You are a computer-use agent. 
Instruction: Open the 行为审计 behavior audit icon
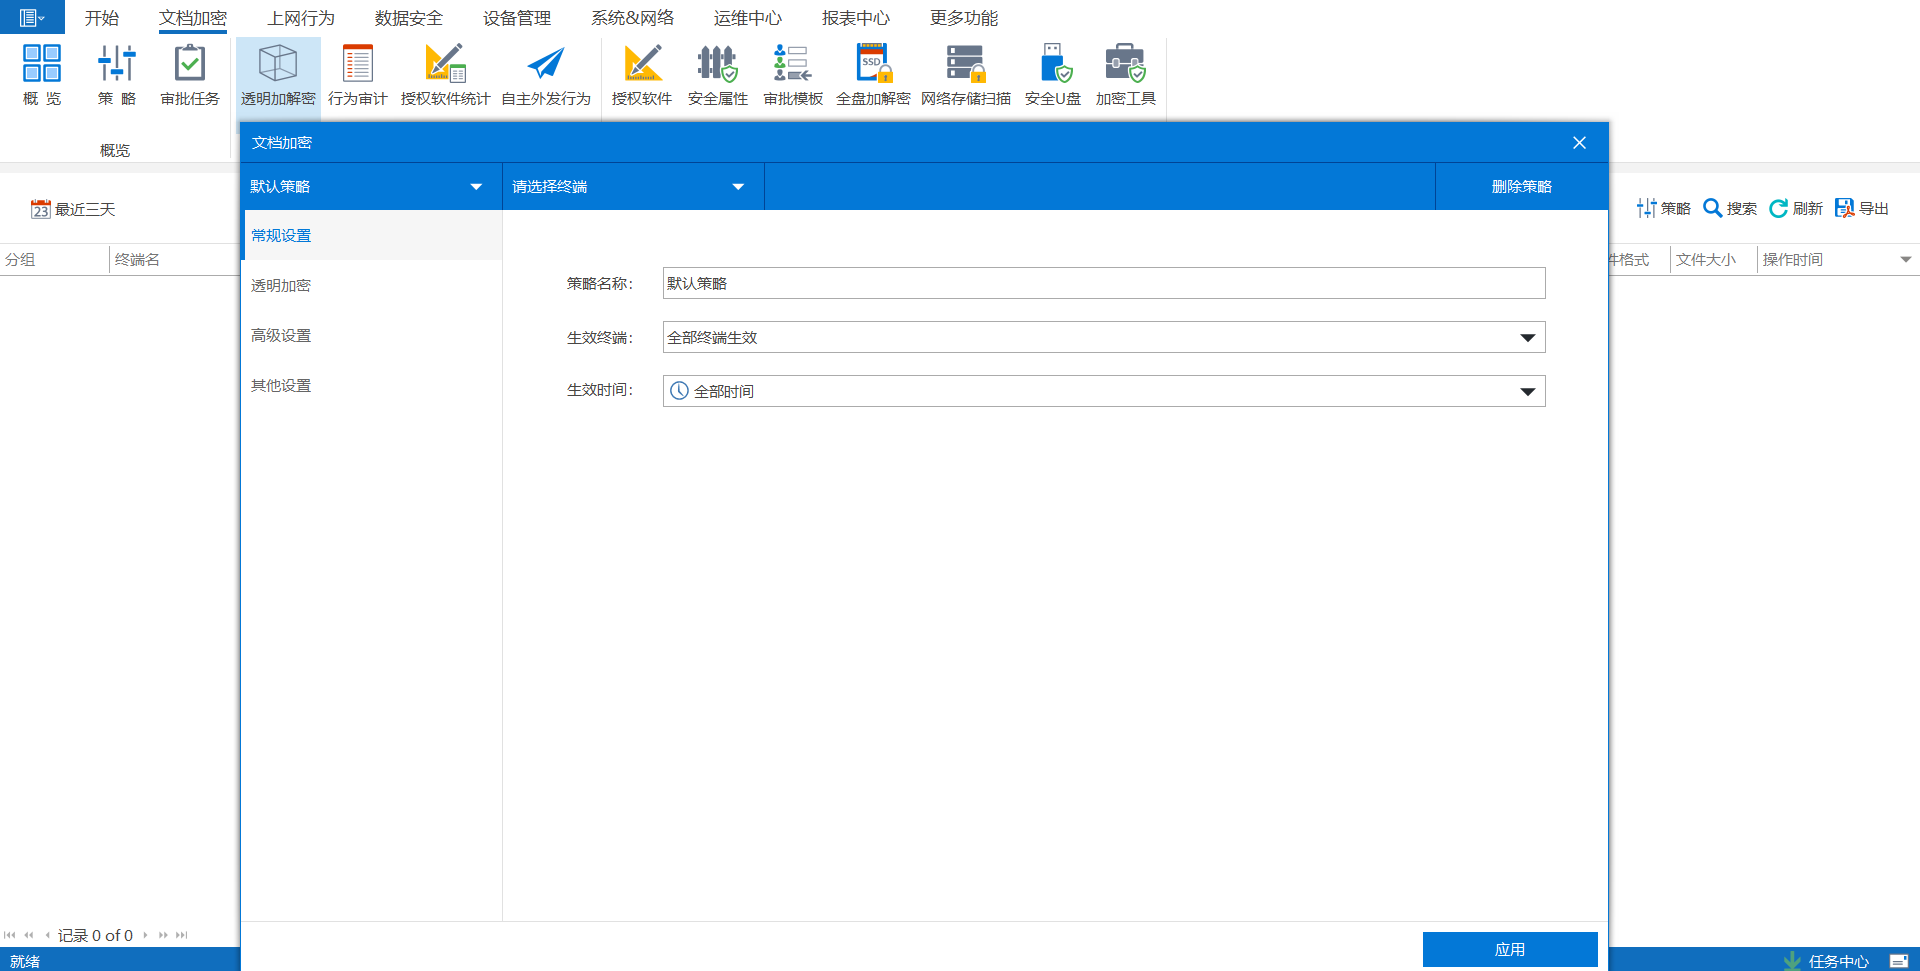click(x=357, y=64)
